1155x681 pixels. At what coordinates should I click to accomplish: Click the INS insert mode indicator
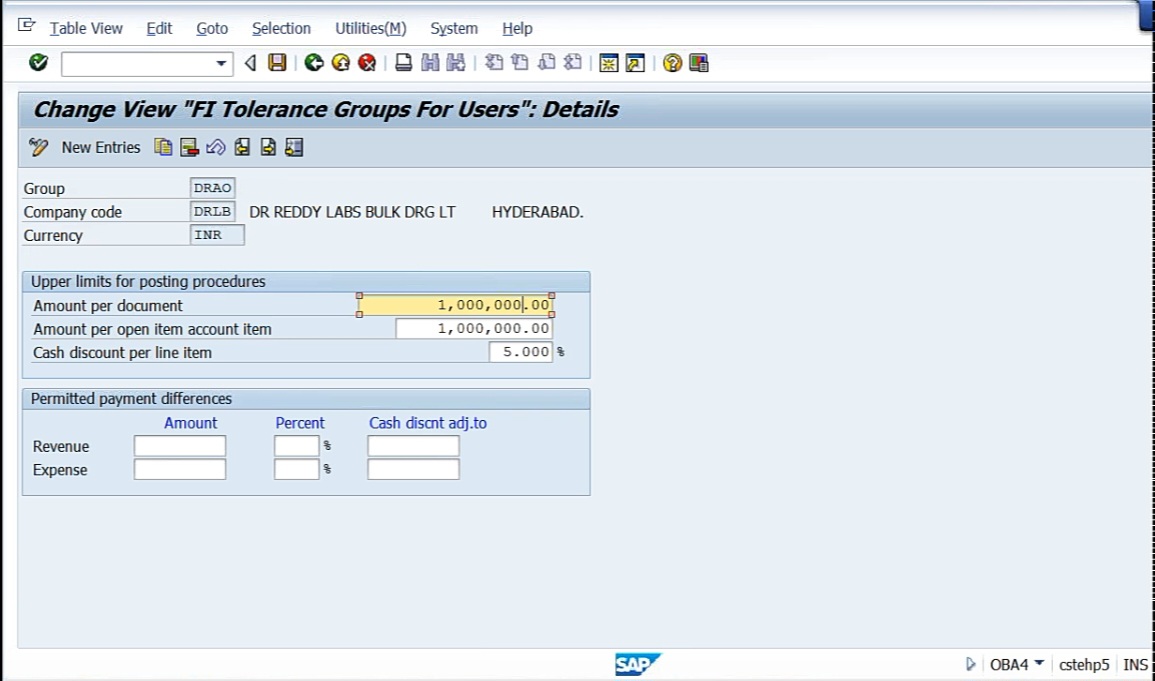coord(1135,665)
